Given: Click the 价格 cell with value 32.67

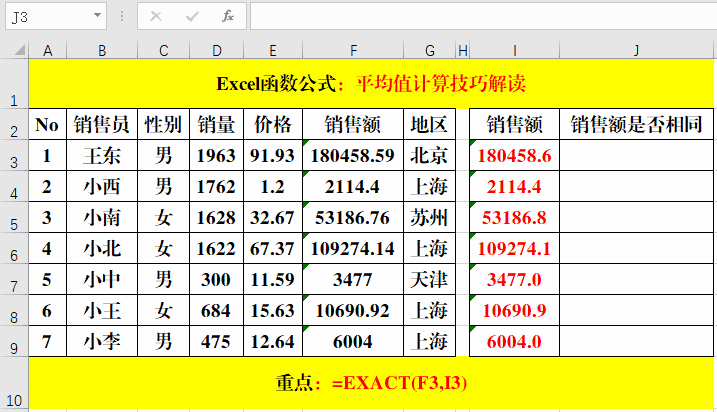Looking at the screenshot, I should click(273, 218).
